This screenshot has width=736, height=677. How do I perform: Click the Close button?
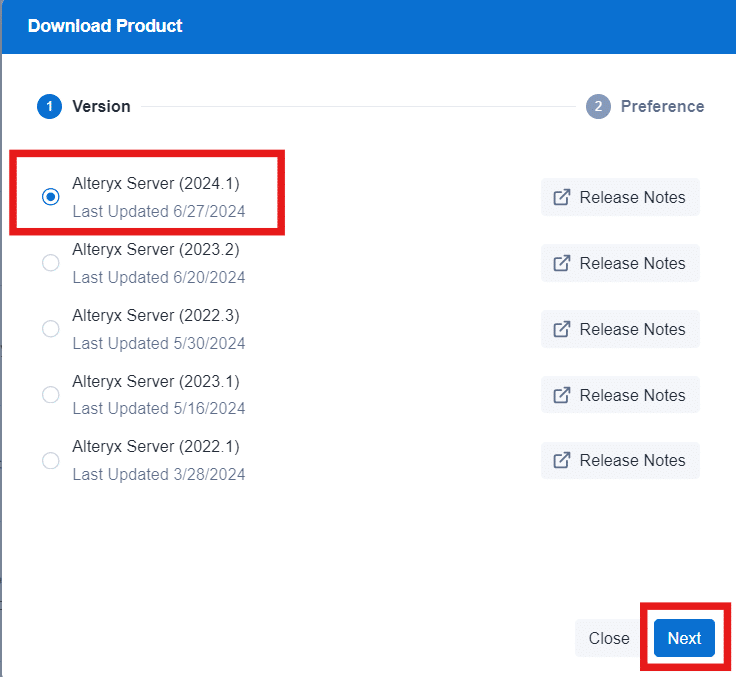pos(608,638)
